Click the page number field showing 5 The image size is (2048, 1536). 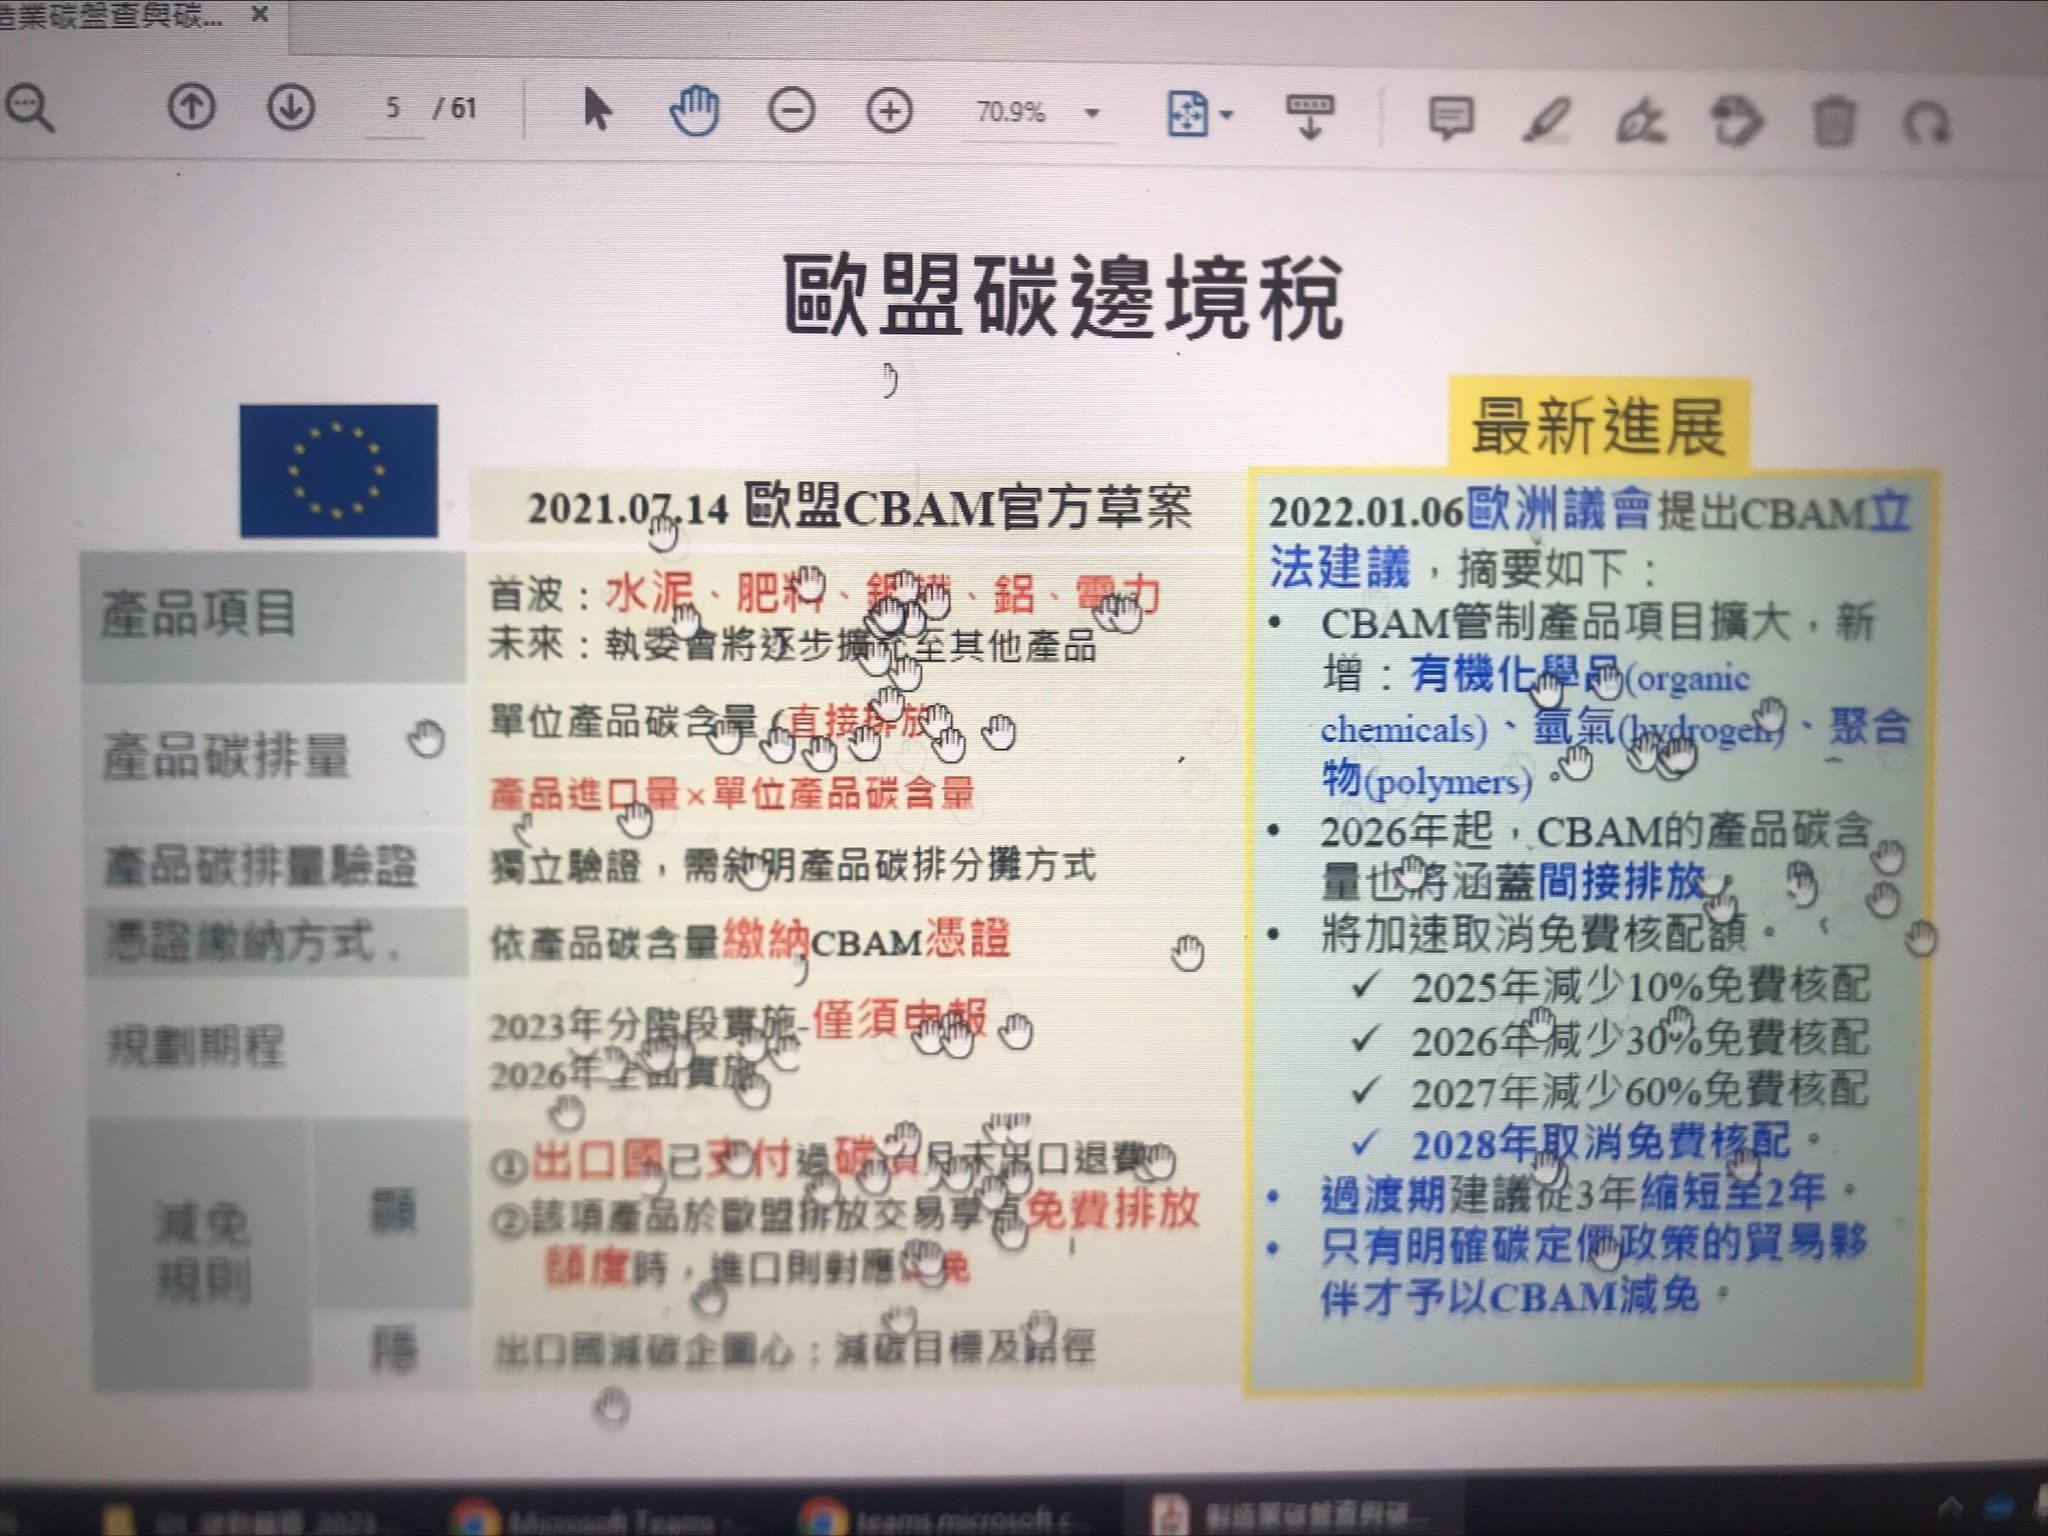point(394,108)
